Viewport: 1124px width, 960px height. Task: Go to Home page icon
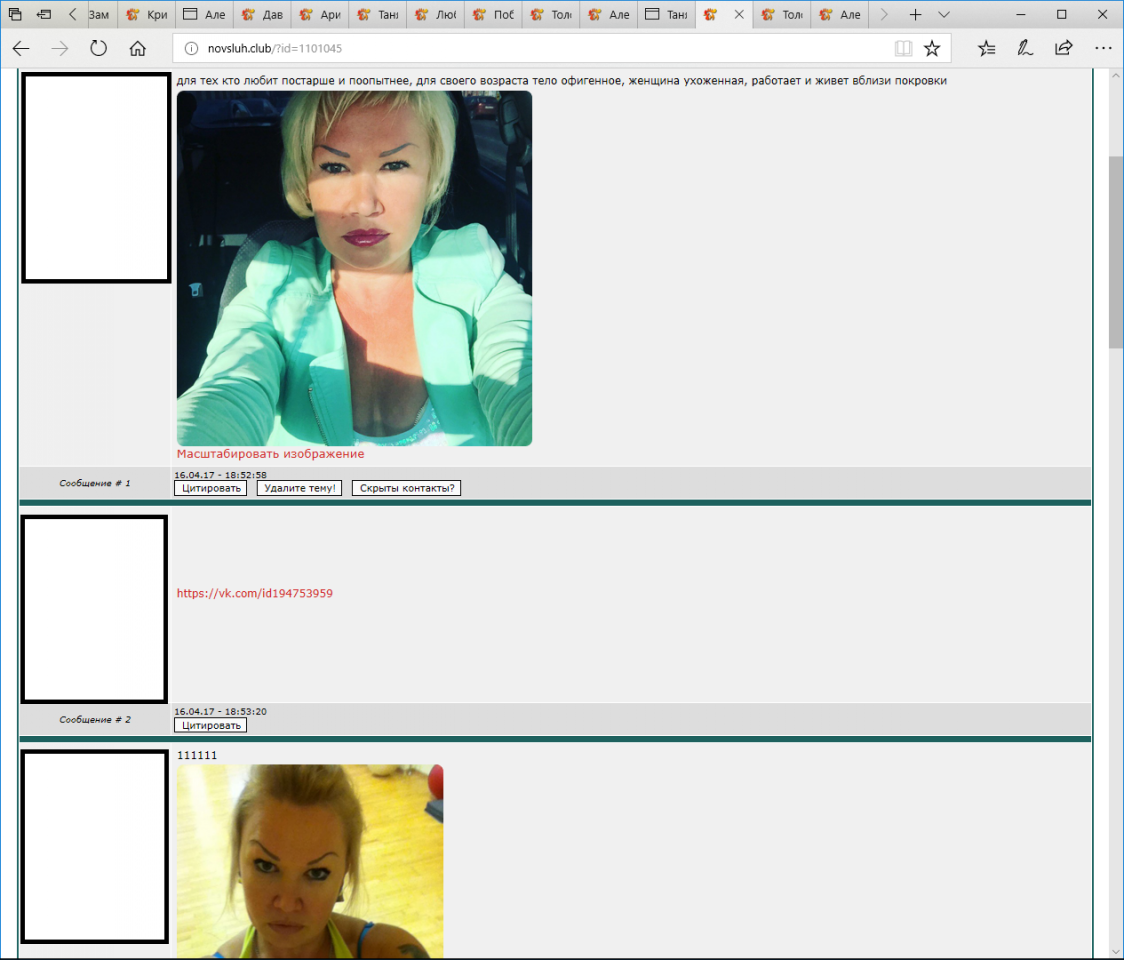[138, 48]
